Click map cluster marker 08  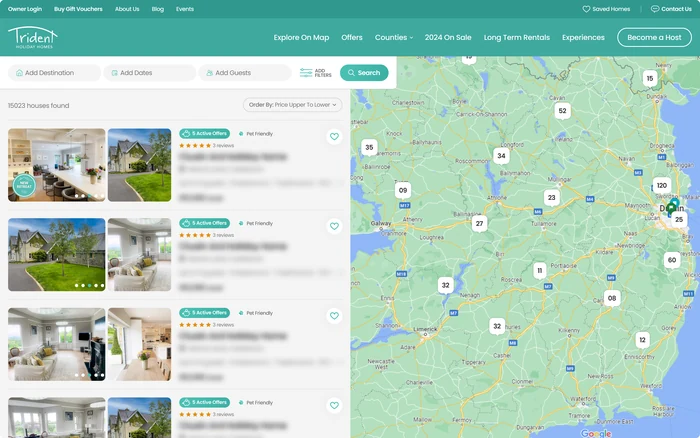(612, 298)
